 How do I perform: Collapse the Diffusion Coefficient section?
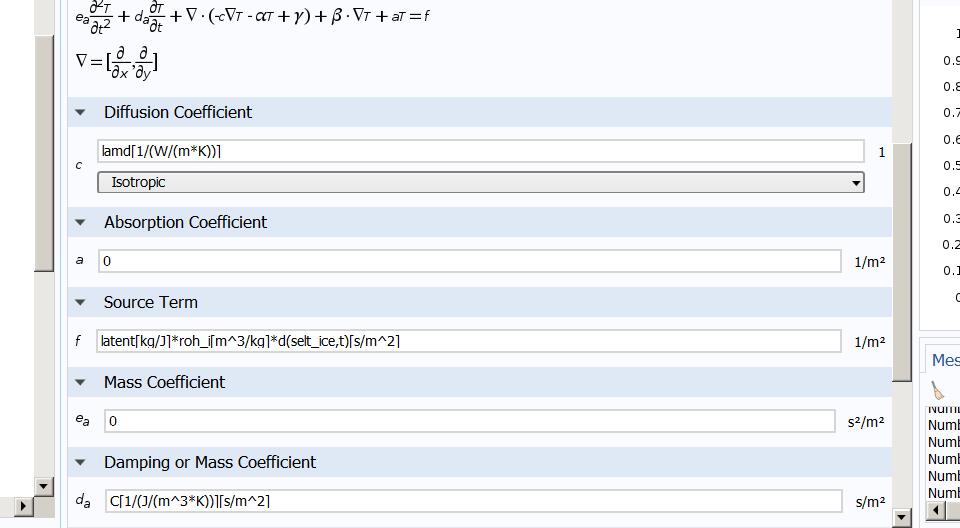pyautogui.click(x=82, y=112)
